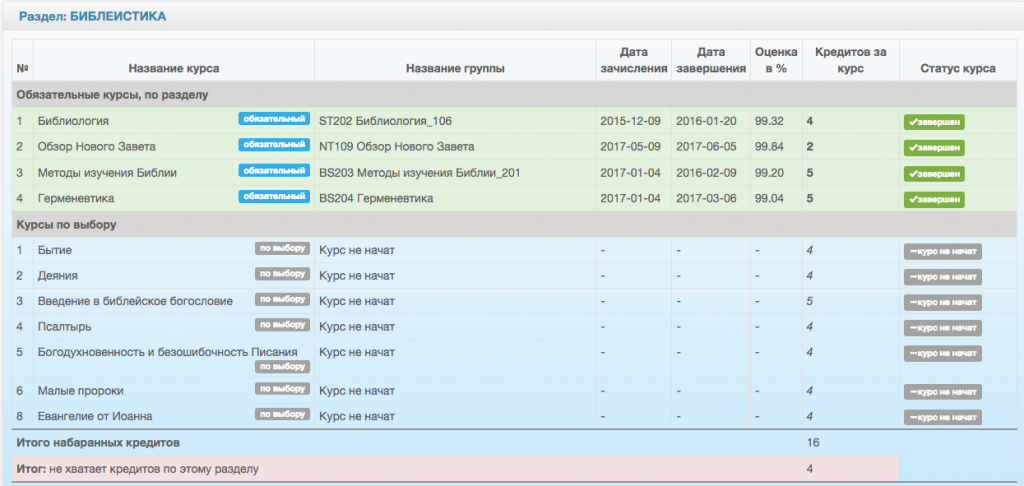1024x486 pixels.
Task: Click 'курс не начат' badge for Псалтырь
Action: 942,327
